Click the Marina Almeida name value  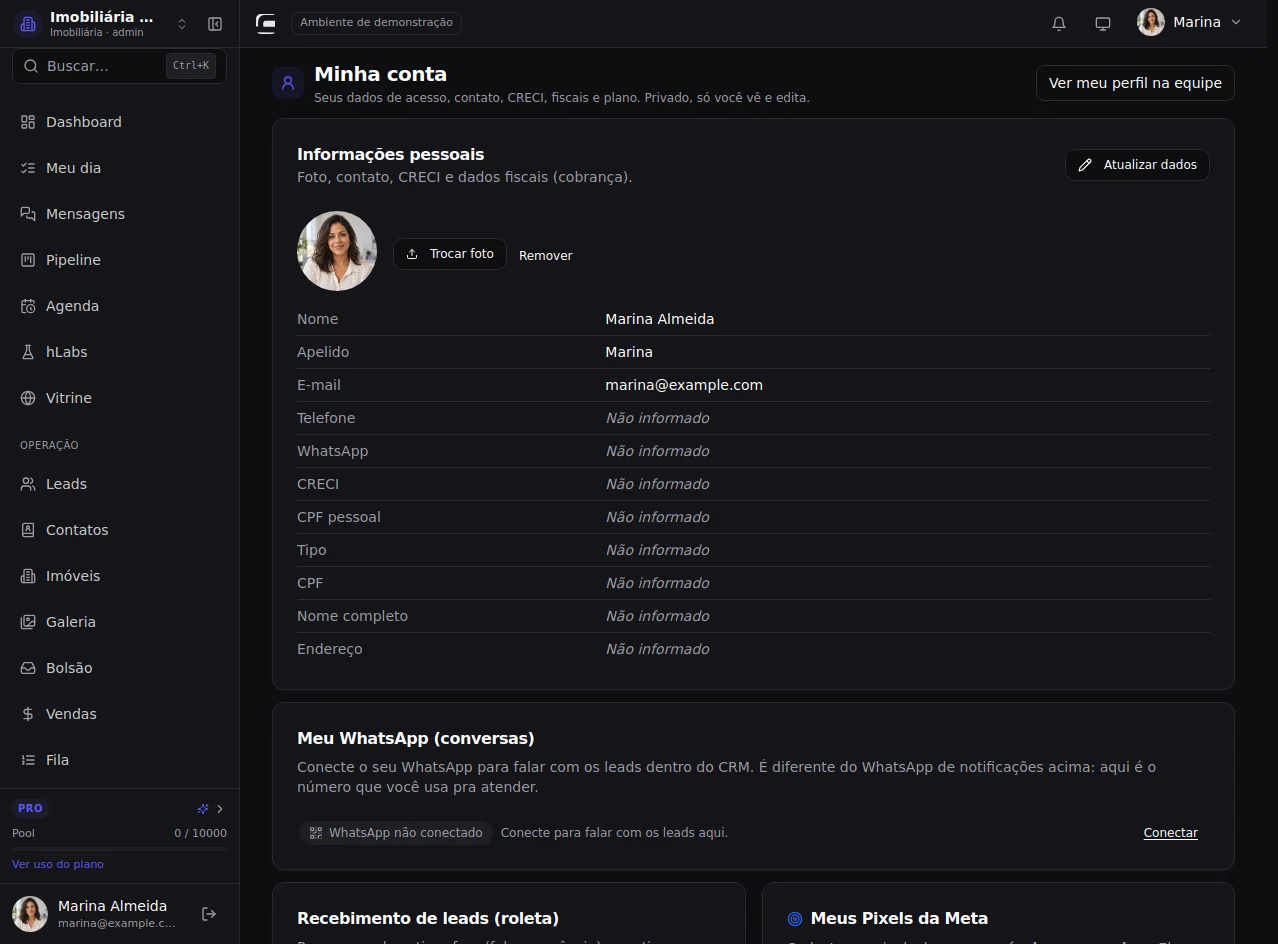coord(660,319)
